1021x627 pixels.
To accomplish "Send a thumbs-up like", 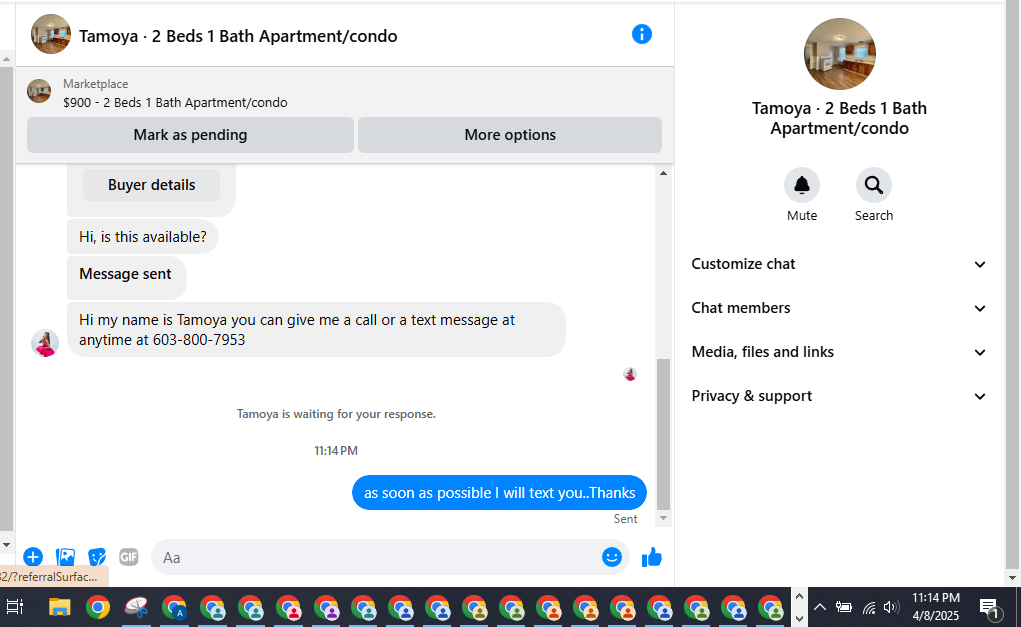I will coord(651,557).
